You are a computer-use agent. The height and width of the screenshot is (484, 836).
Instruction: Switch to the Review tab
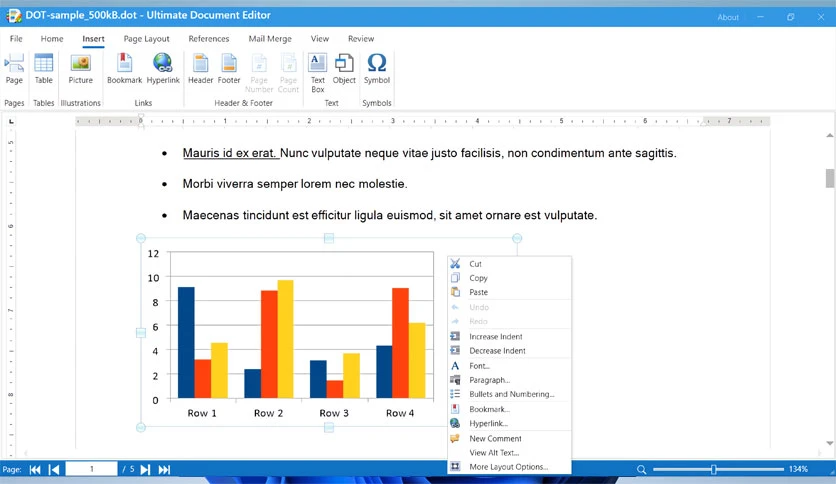361,38
